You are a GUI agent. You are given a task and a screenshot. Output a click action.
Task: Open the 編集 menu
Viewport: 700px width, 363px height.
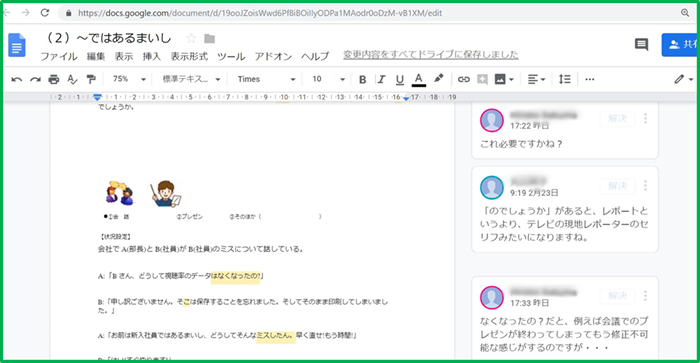click(96, 56)
